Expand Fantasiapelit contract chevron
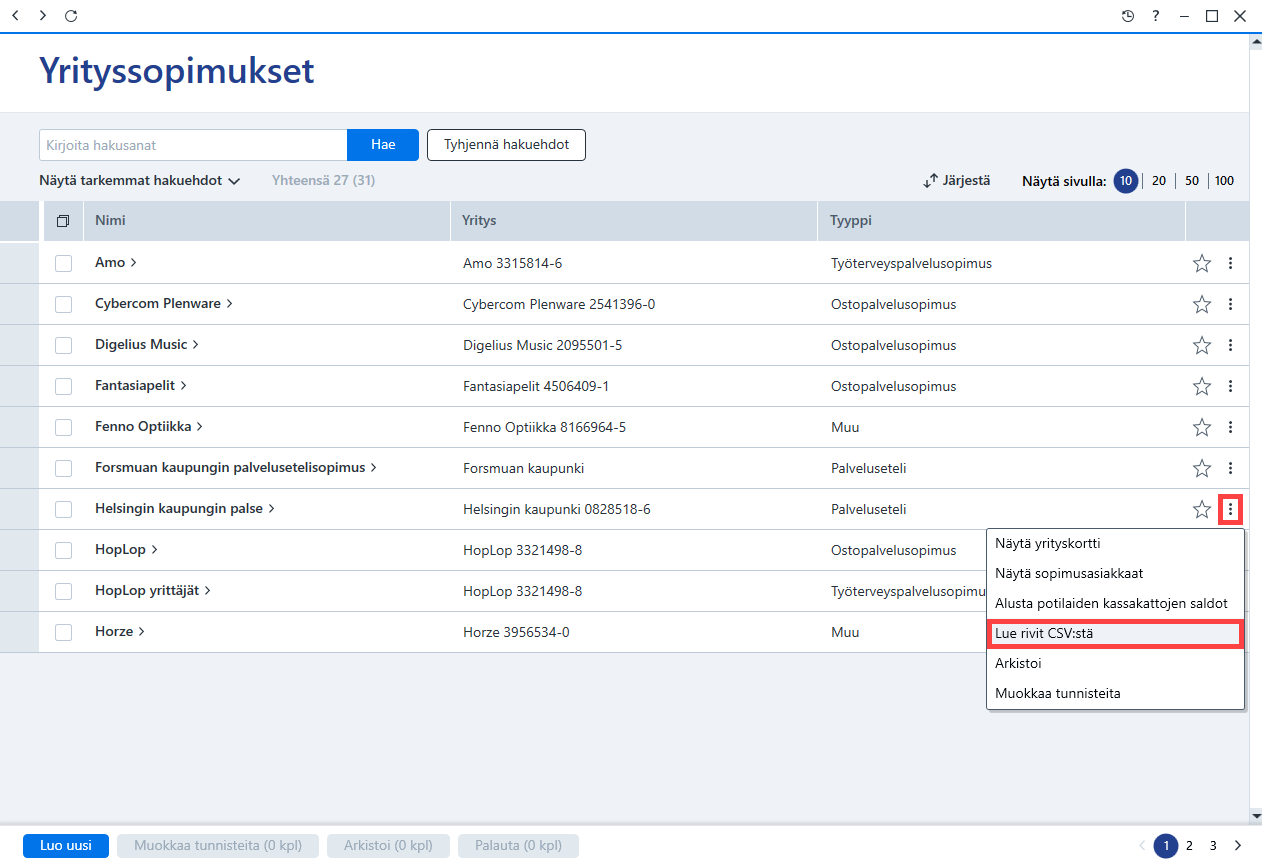 coord(184,385)
